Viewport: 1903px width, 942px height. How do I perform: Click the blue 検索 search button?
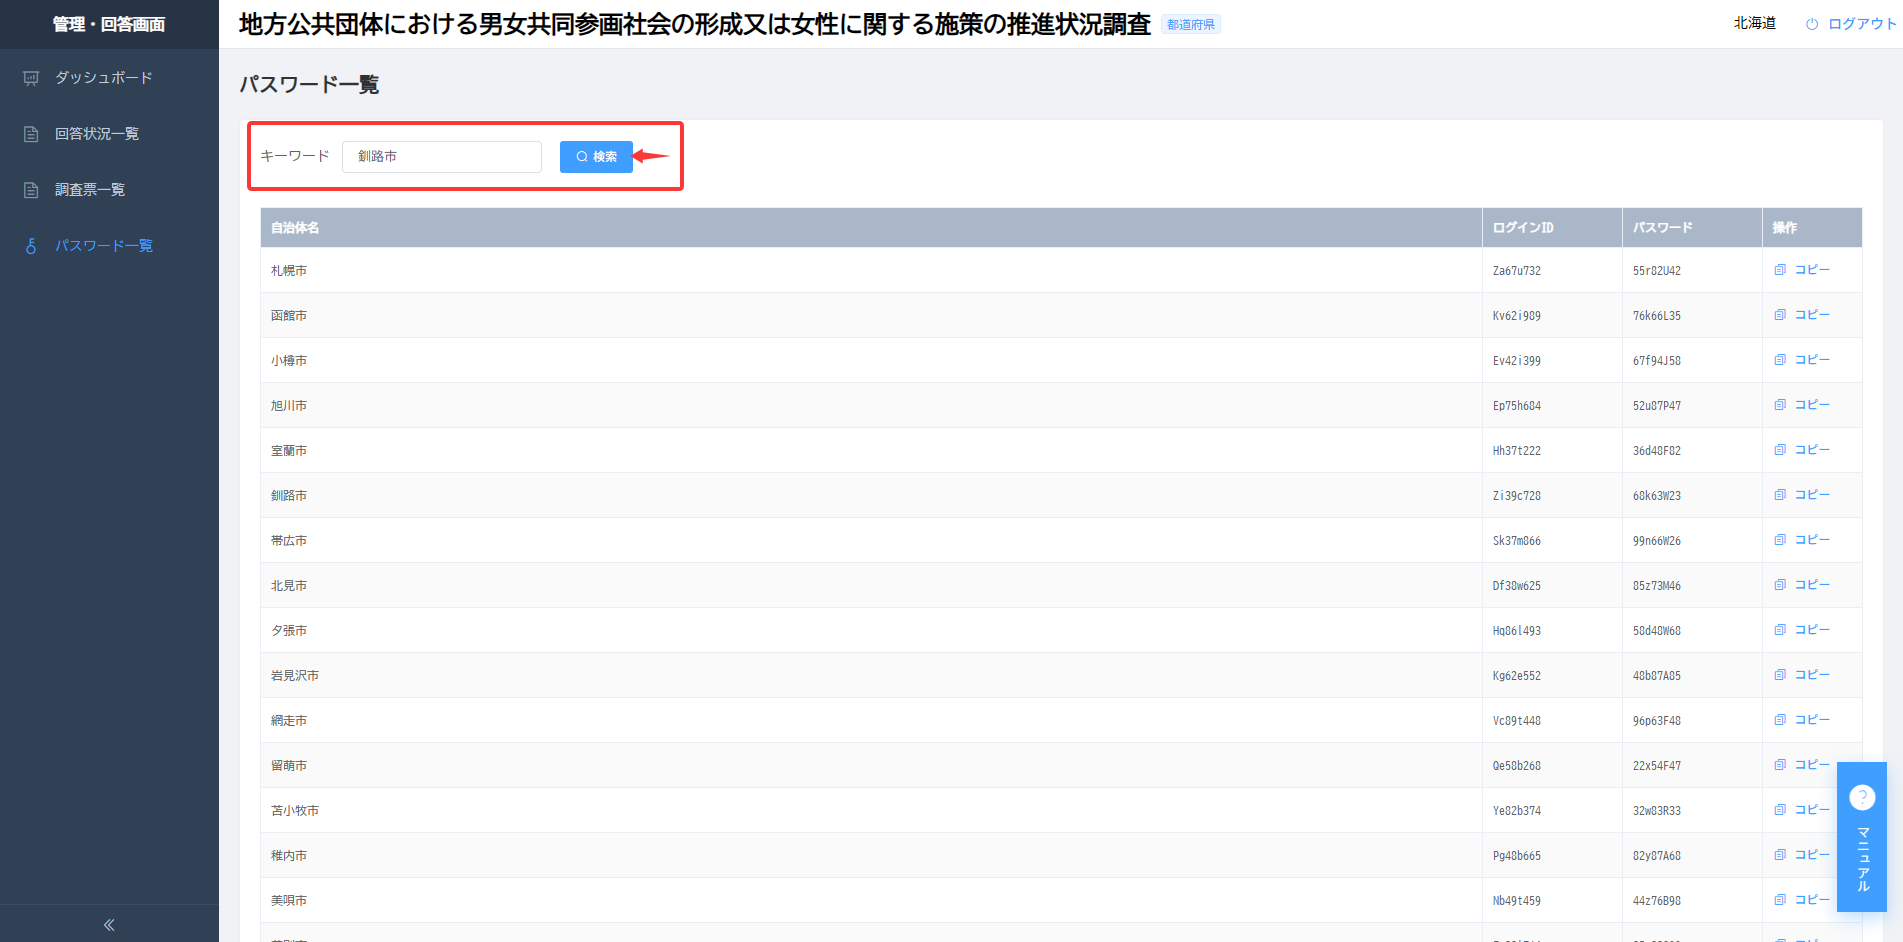[x=596, y=157]
